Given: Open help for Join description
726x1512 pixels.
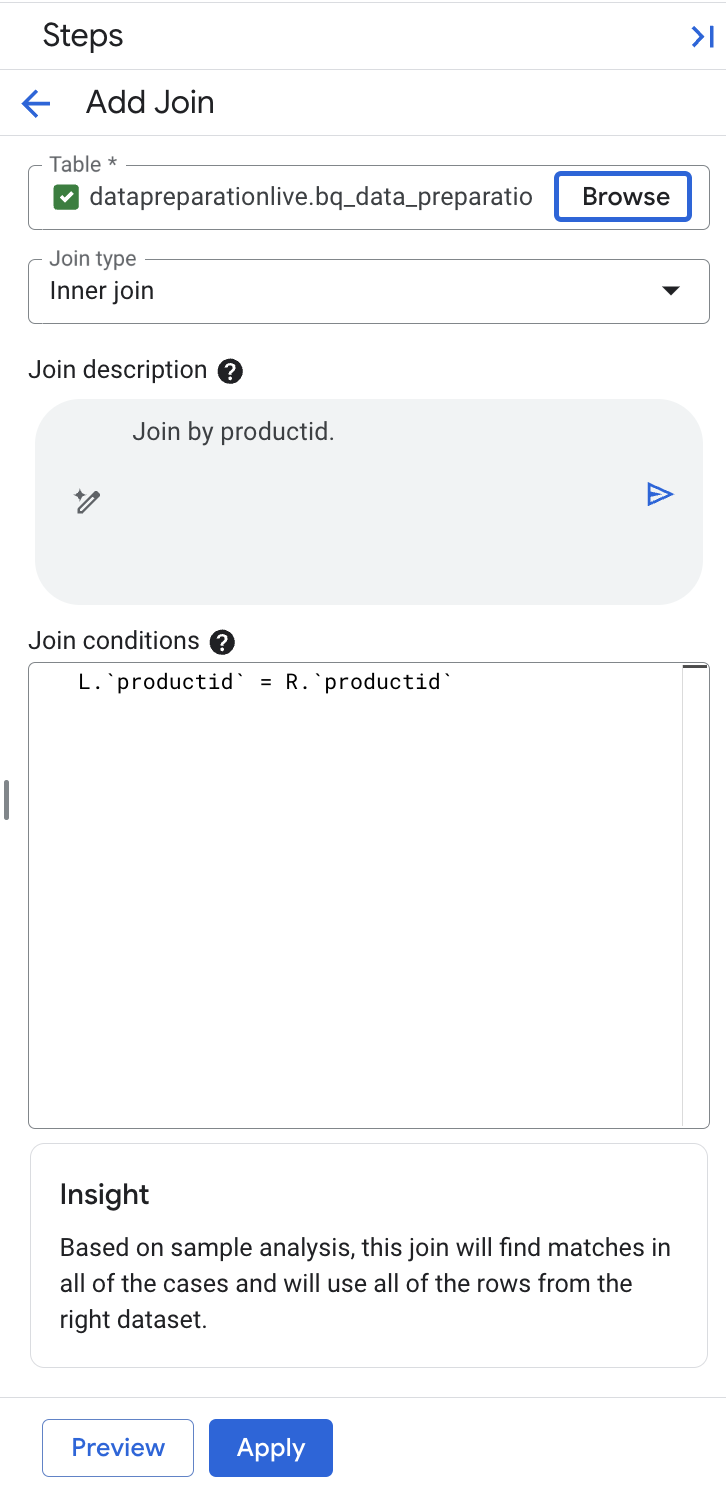Looking at the screenshot, I should pyautogui.click(x=230, y=371).
